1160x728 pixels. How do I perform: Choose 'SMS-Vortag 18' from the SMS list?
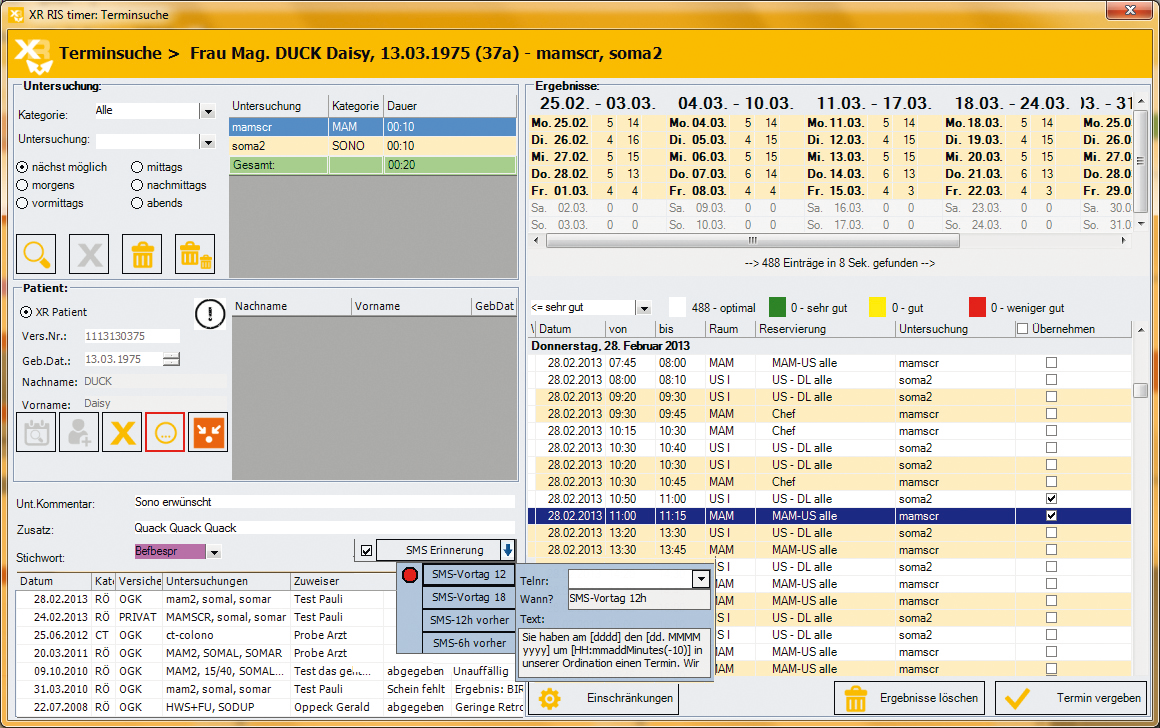click(x=468, y=597)
